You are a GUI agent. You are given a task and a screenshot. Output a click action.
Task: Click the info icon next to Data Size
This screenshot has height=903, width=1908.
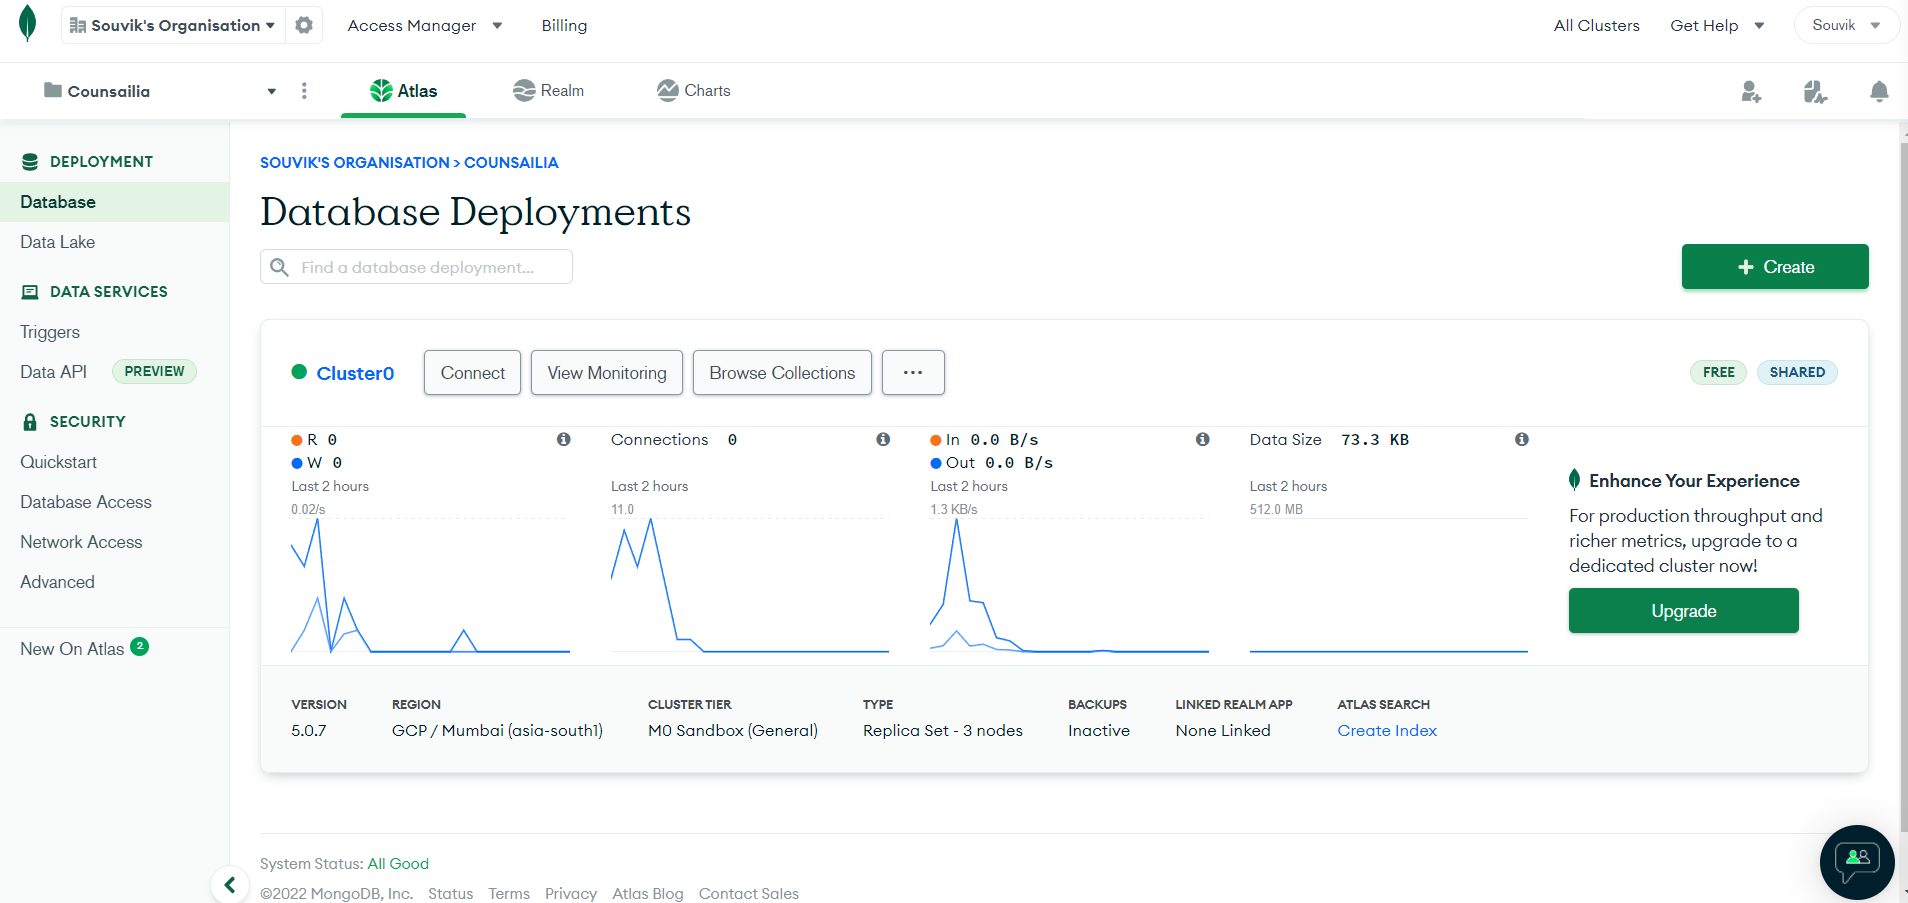pyautogui.click(x=1522, y=439)
